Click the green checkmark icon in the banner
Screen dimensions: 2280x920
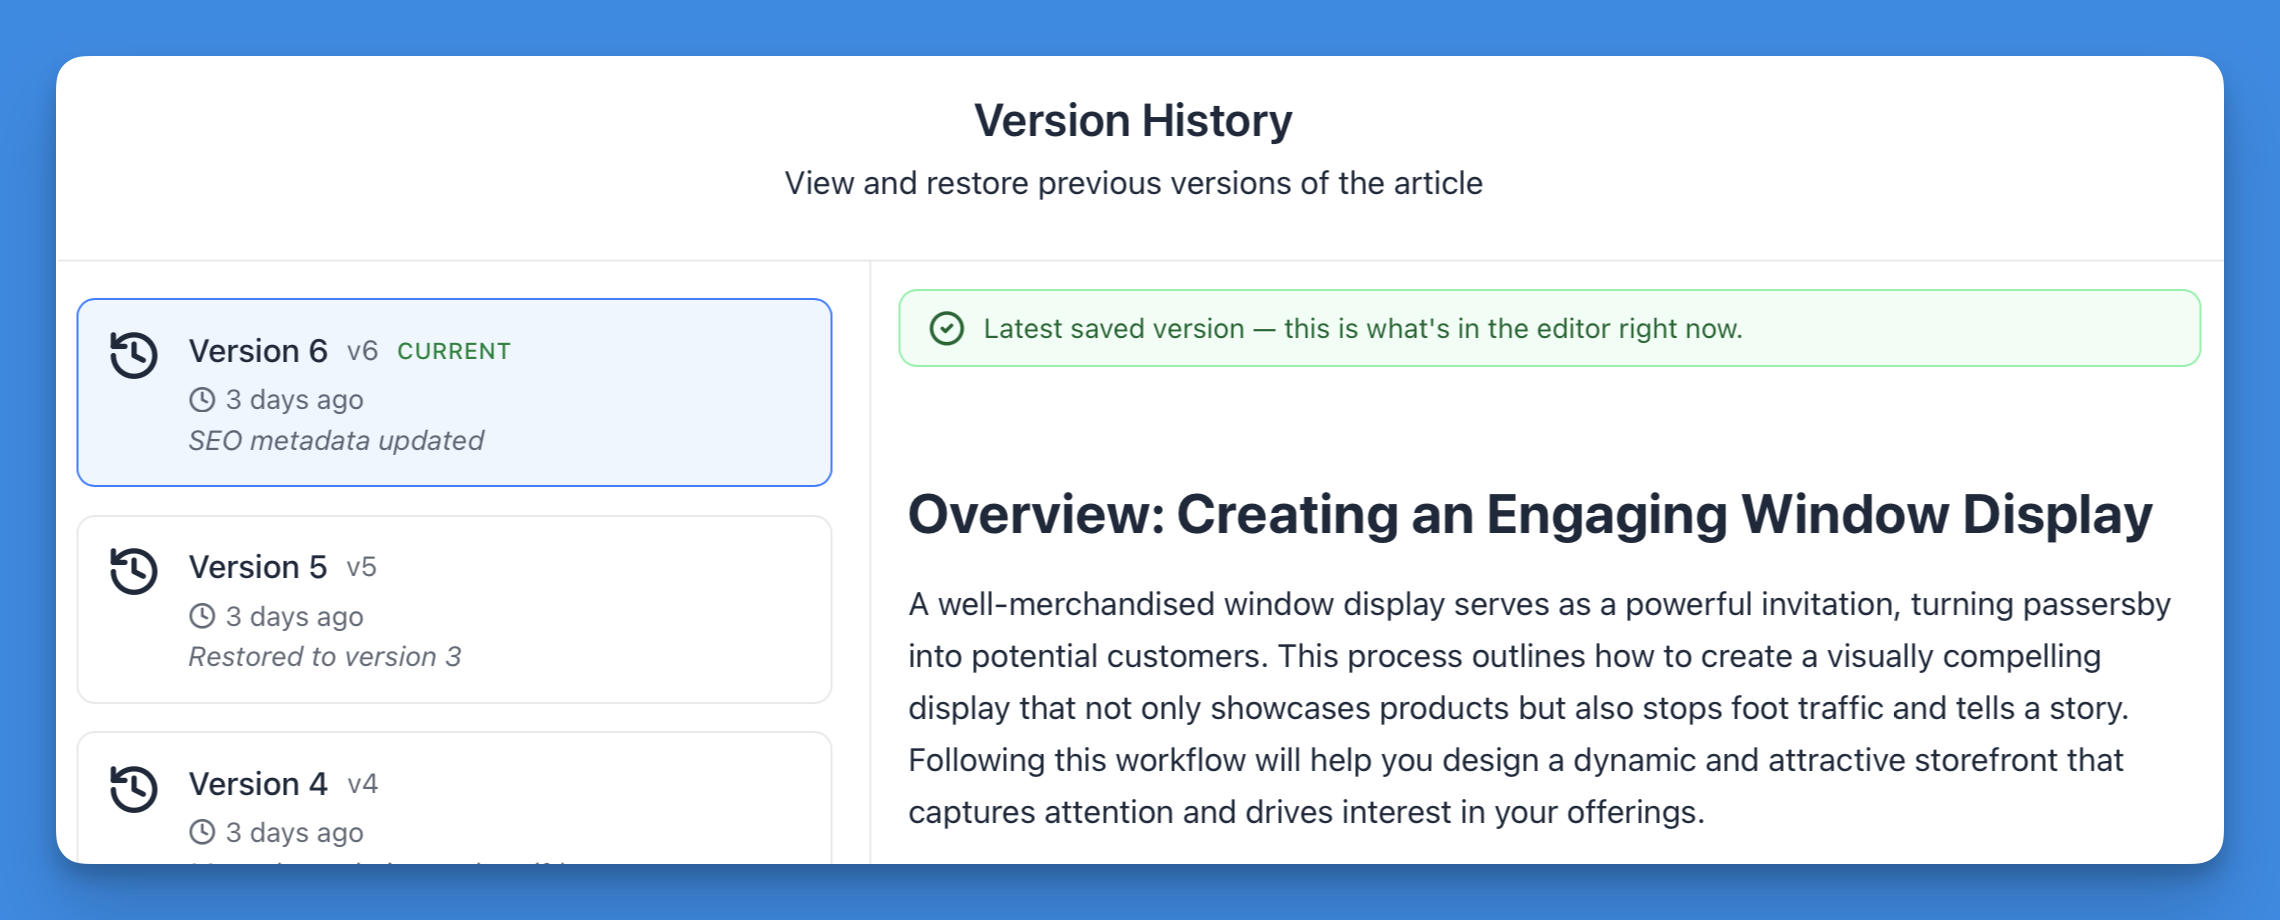click(946, 329)
